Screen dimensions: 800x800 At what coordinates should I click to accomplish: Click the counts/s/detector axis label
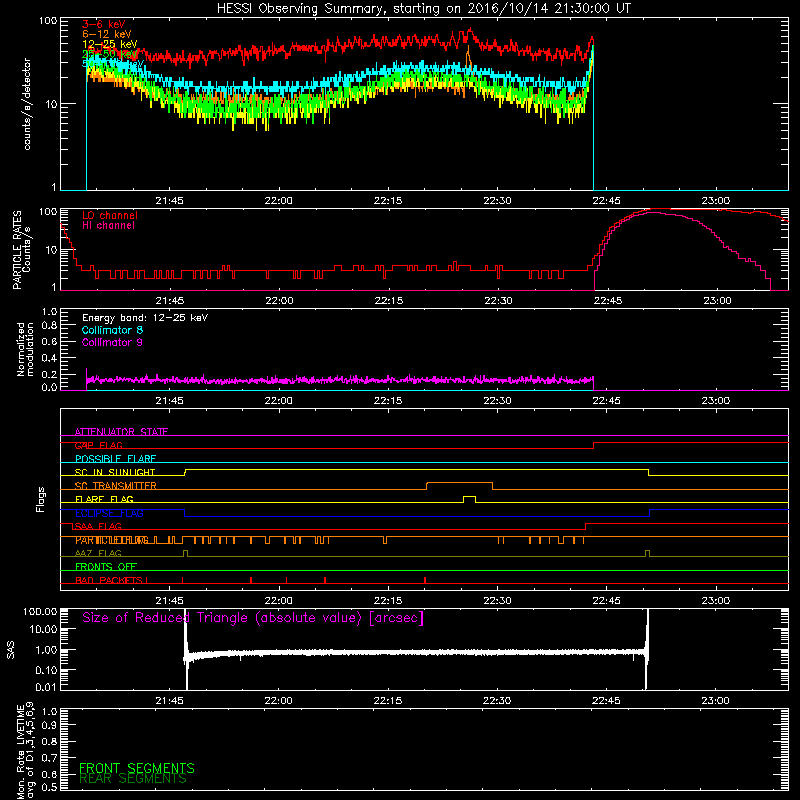(x=27, y=104)
